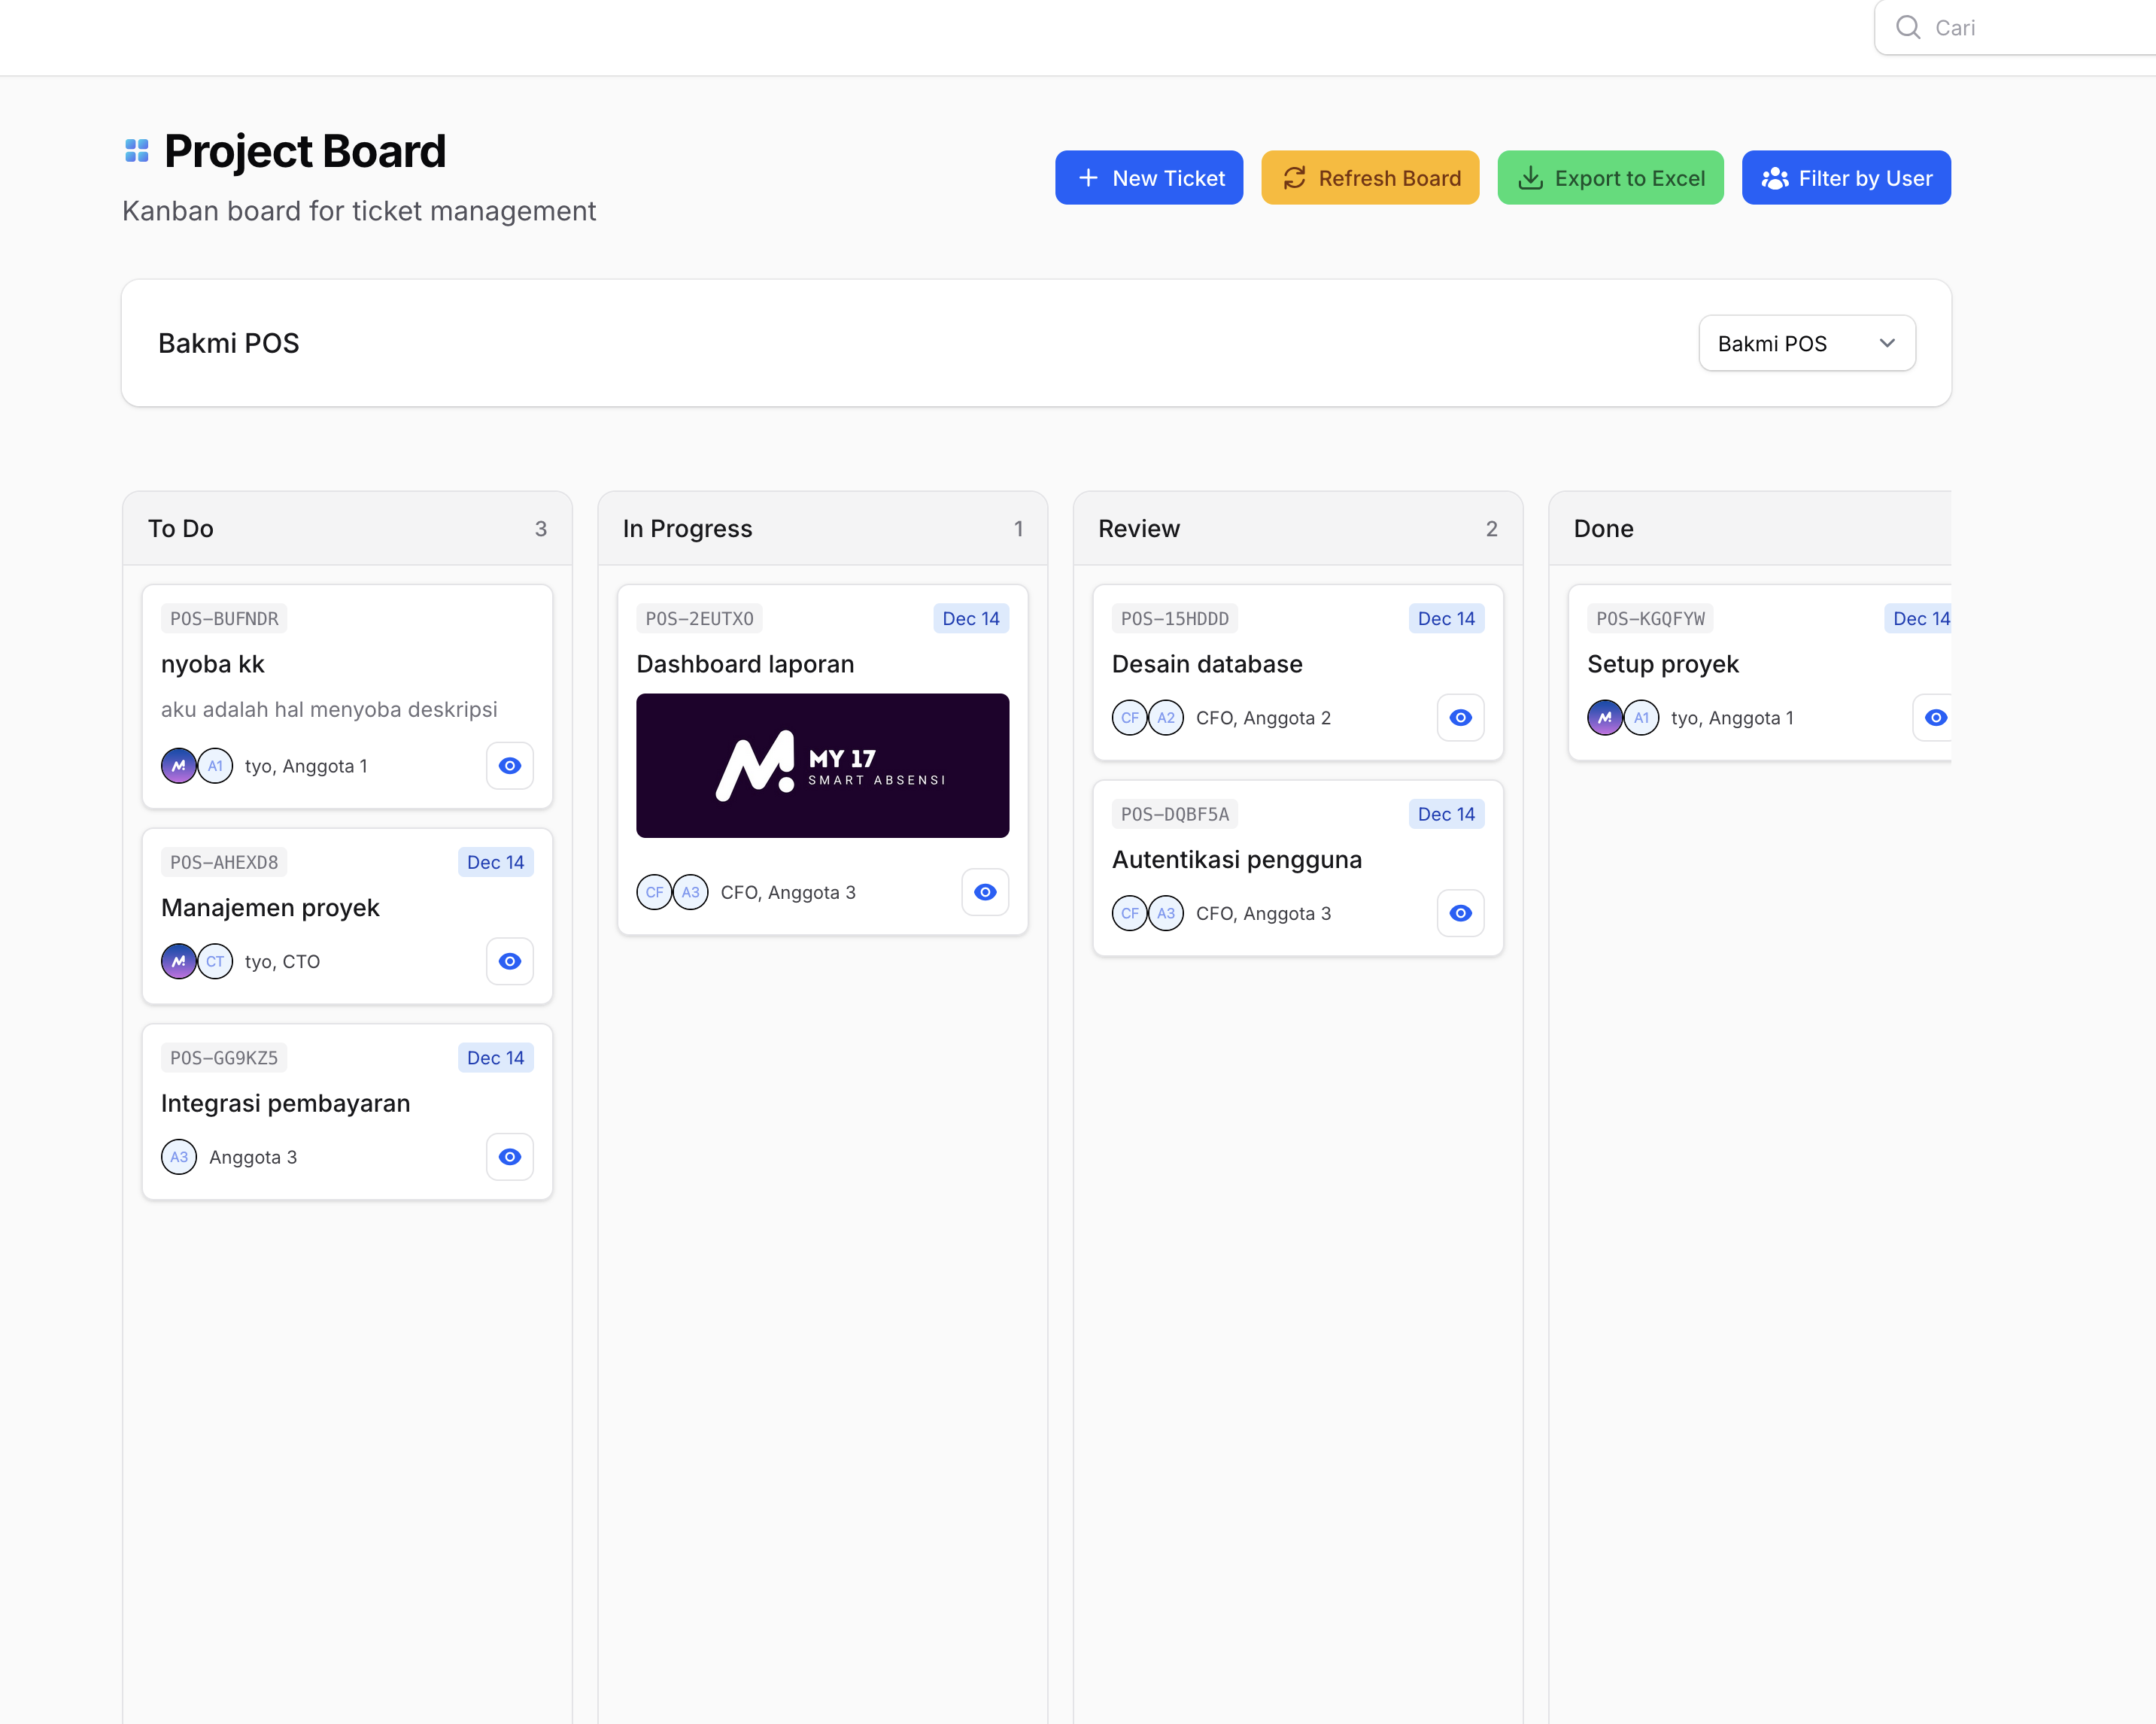Click the Export to Excel button
2156x1724 pixels.
1609,178
